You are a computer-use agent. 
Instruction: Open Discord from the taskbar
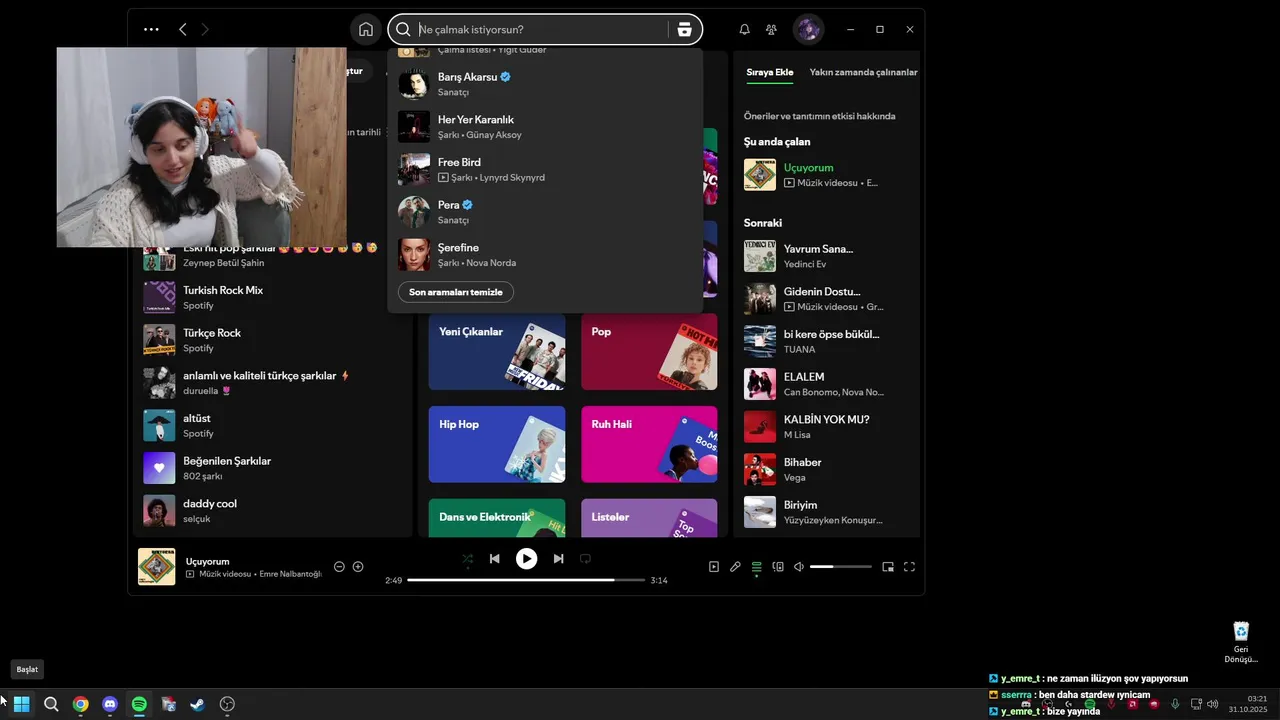click(110, 704)
